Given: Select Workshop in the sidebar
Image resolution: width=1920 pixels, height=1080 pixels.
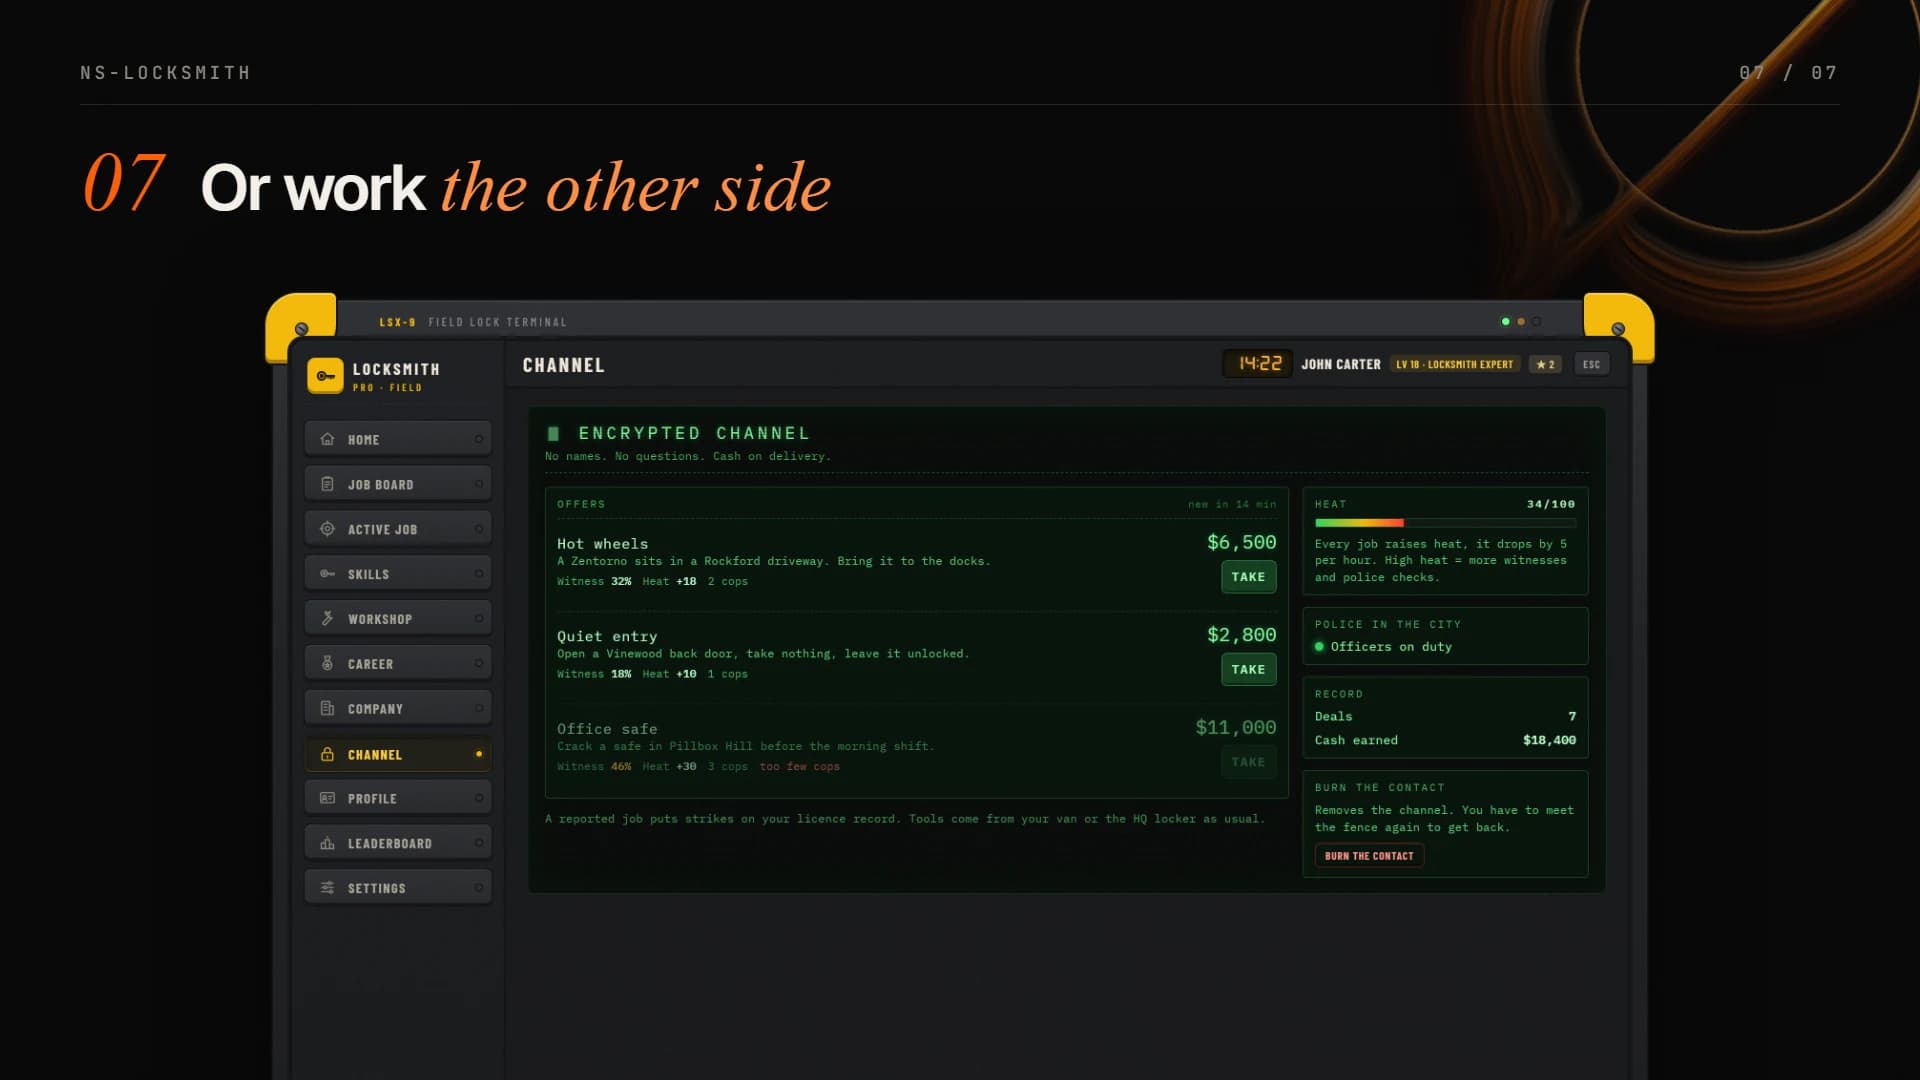Looking at the screenshot, I should click(x=398, y=619).
